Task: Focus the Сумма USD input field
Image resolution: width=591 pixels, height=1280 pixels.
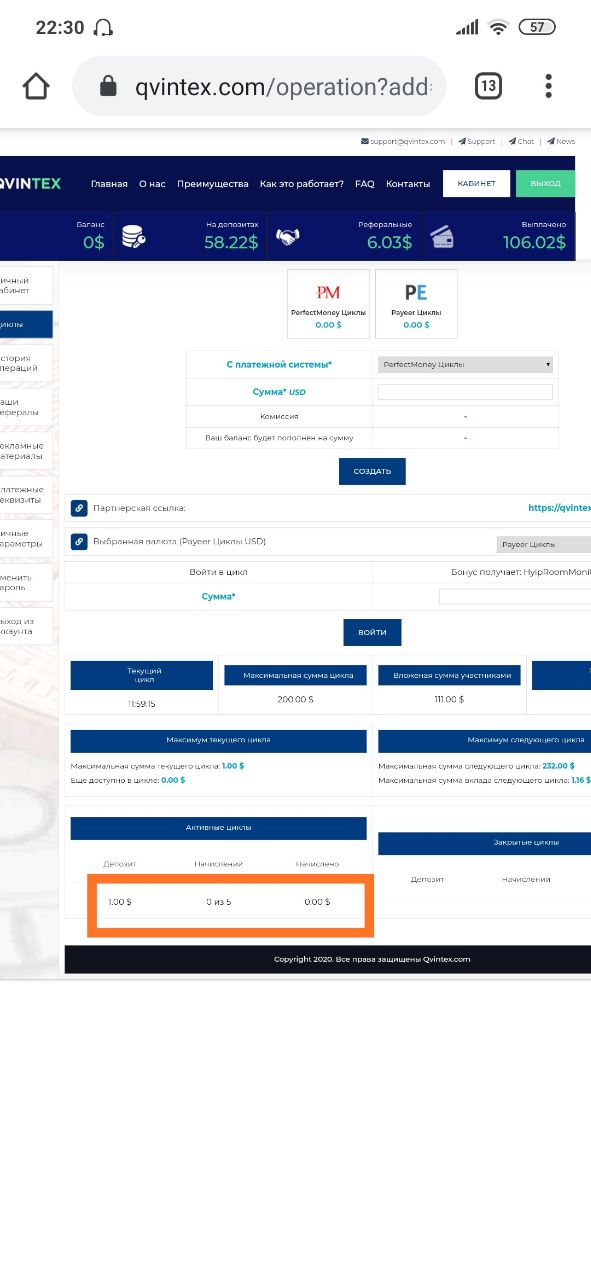Action: coord(465,392)
